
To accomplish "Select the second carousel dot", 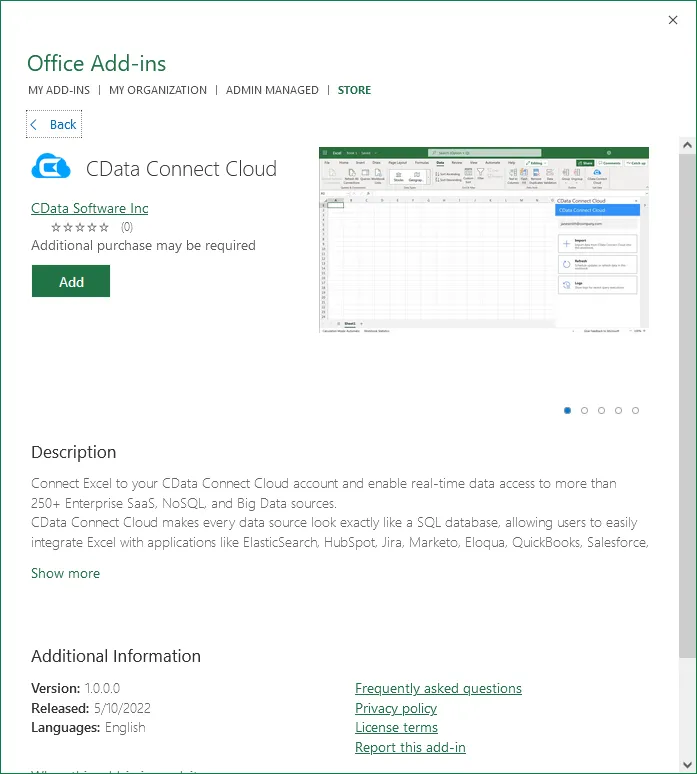I will point(585,410).
